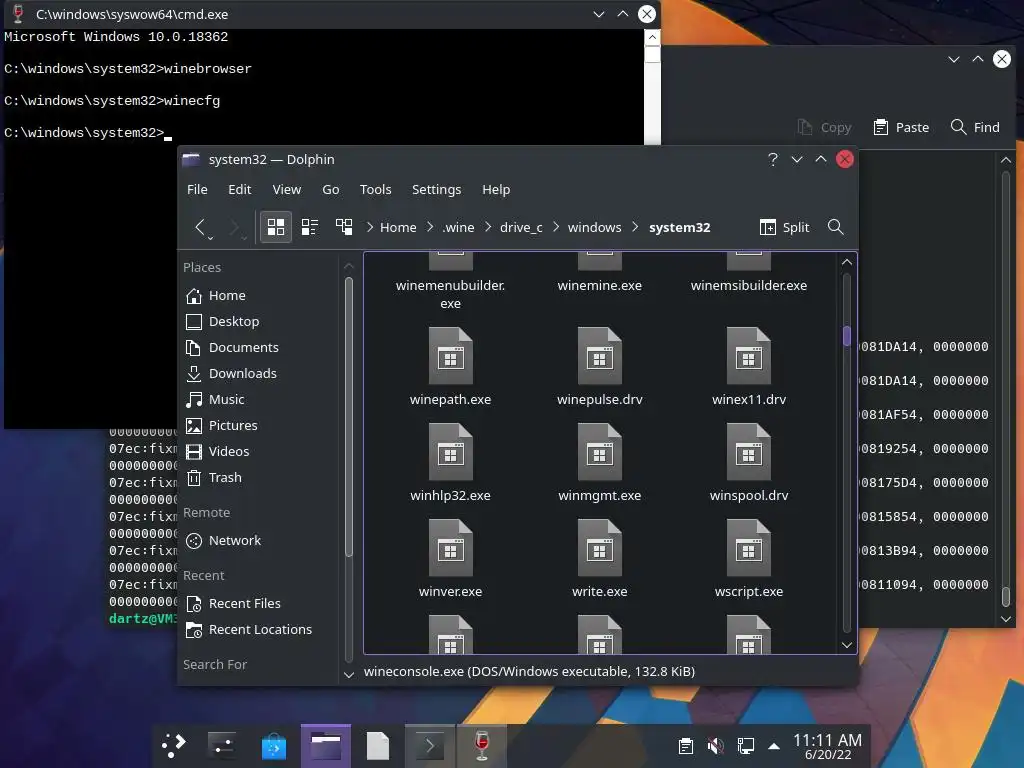The height and width of the screenshot is (768, 1024).
Task: Click winemine.exe file name
Action: coord(600,285)
